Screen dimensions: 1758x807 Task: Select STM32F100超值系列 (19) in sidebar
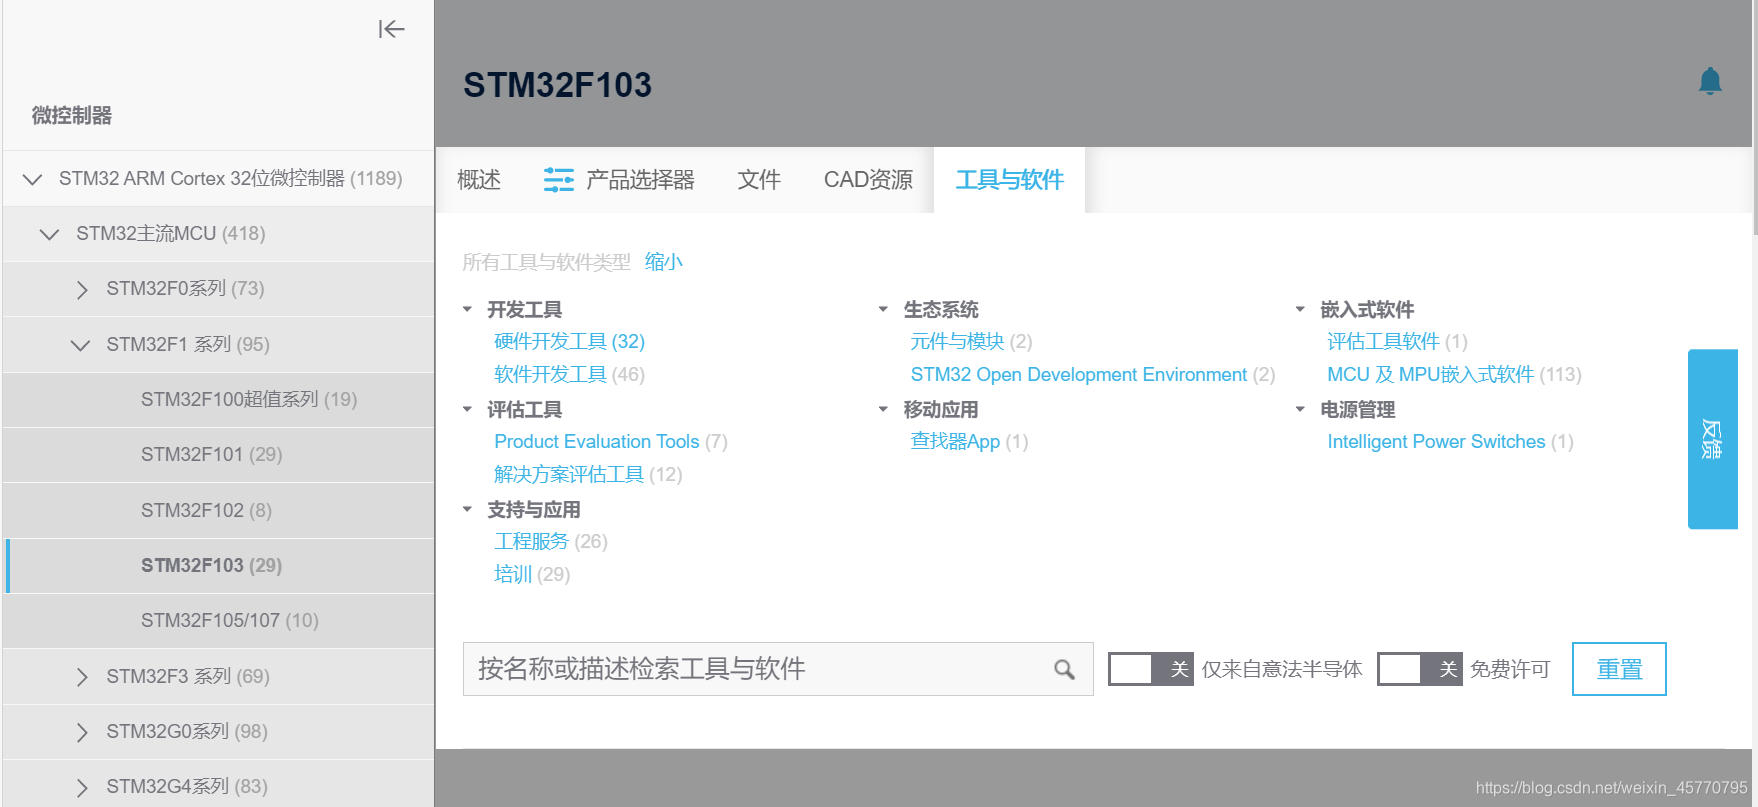point(219,400)
